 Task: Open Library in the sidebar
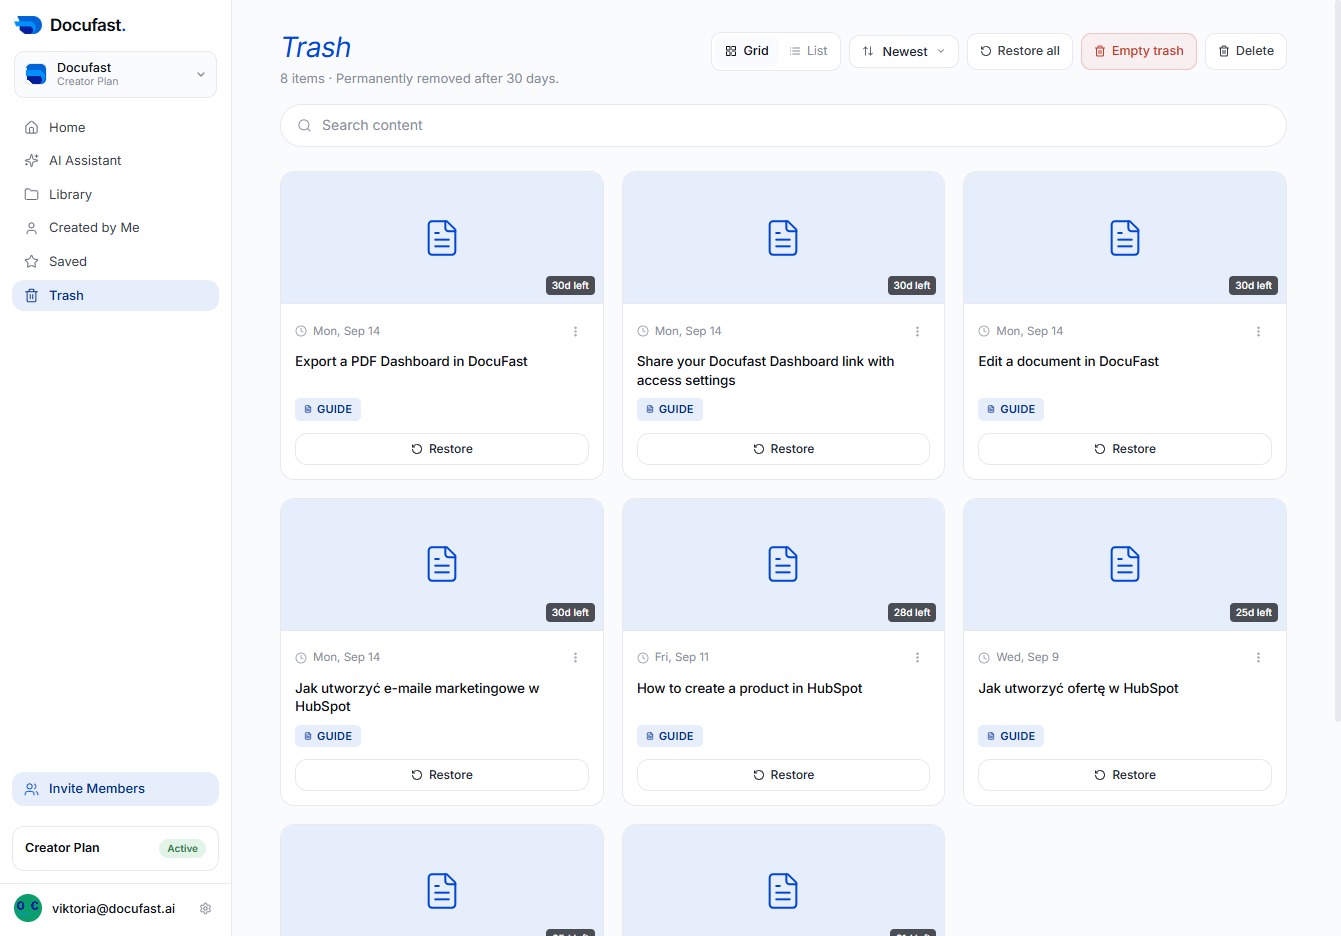pos(115,194)
